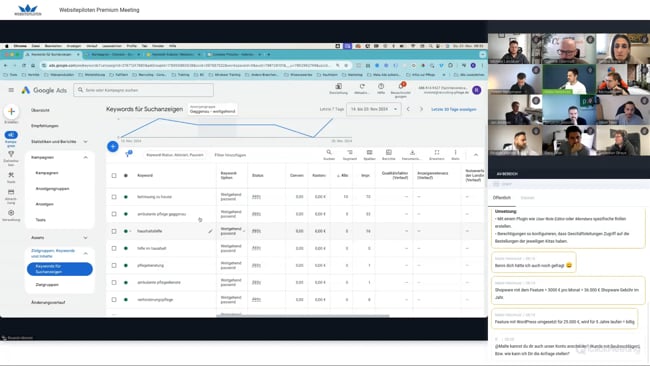
Task: Click the Google Ads logo
Action: pyautogui.click(x=44, y=90)
